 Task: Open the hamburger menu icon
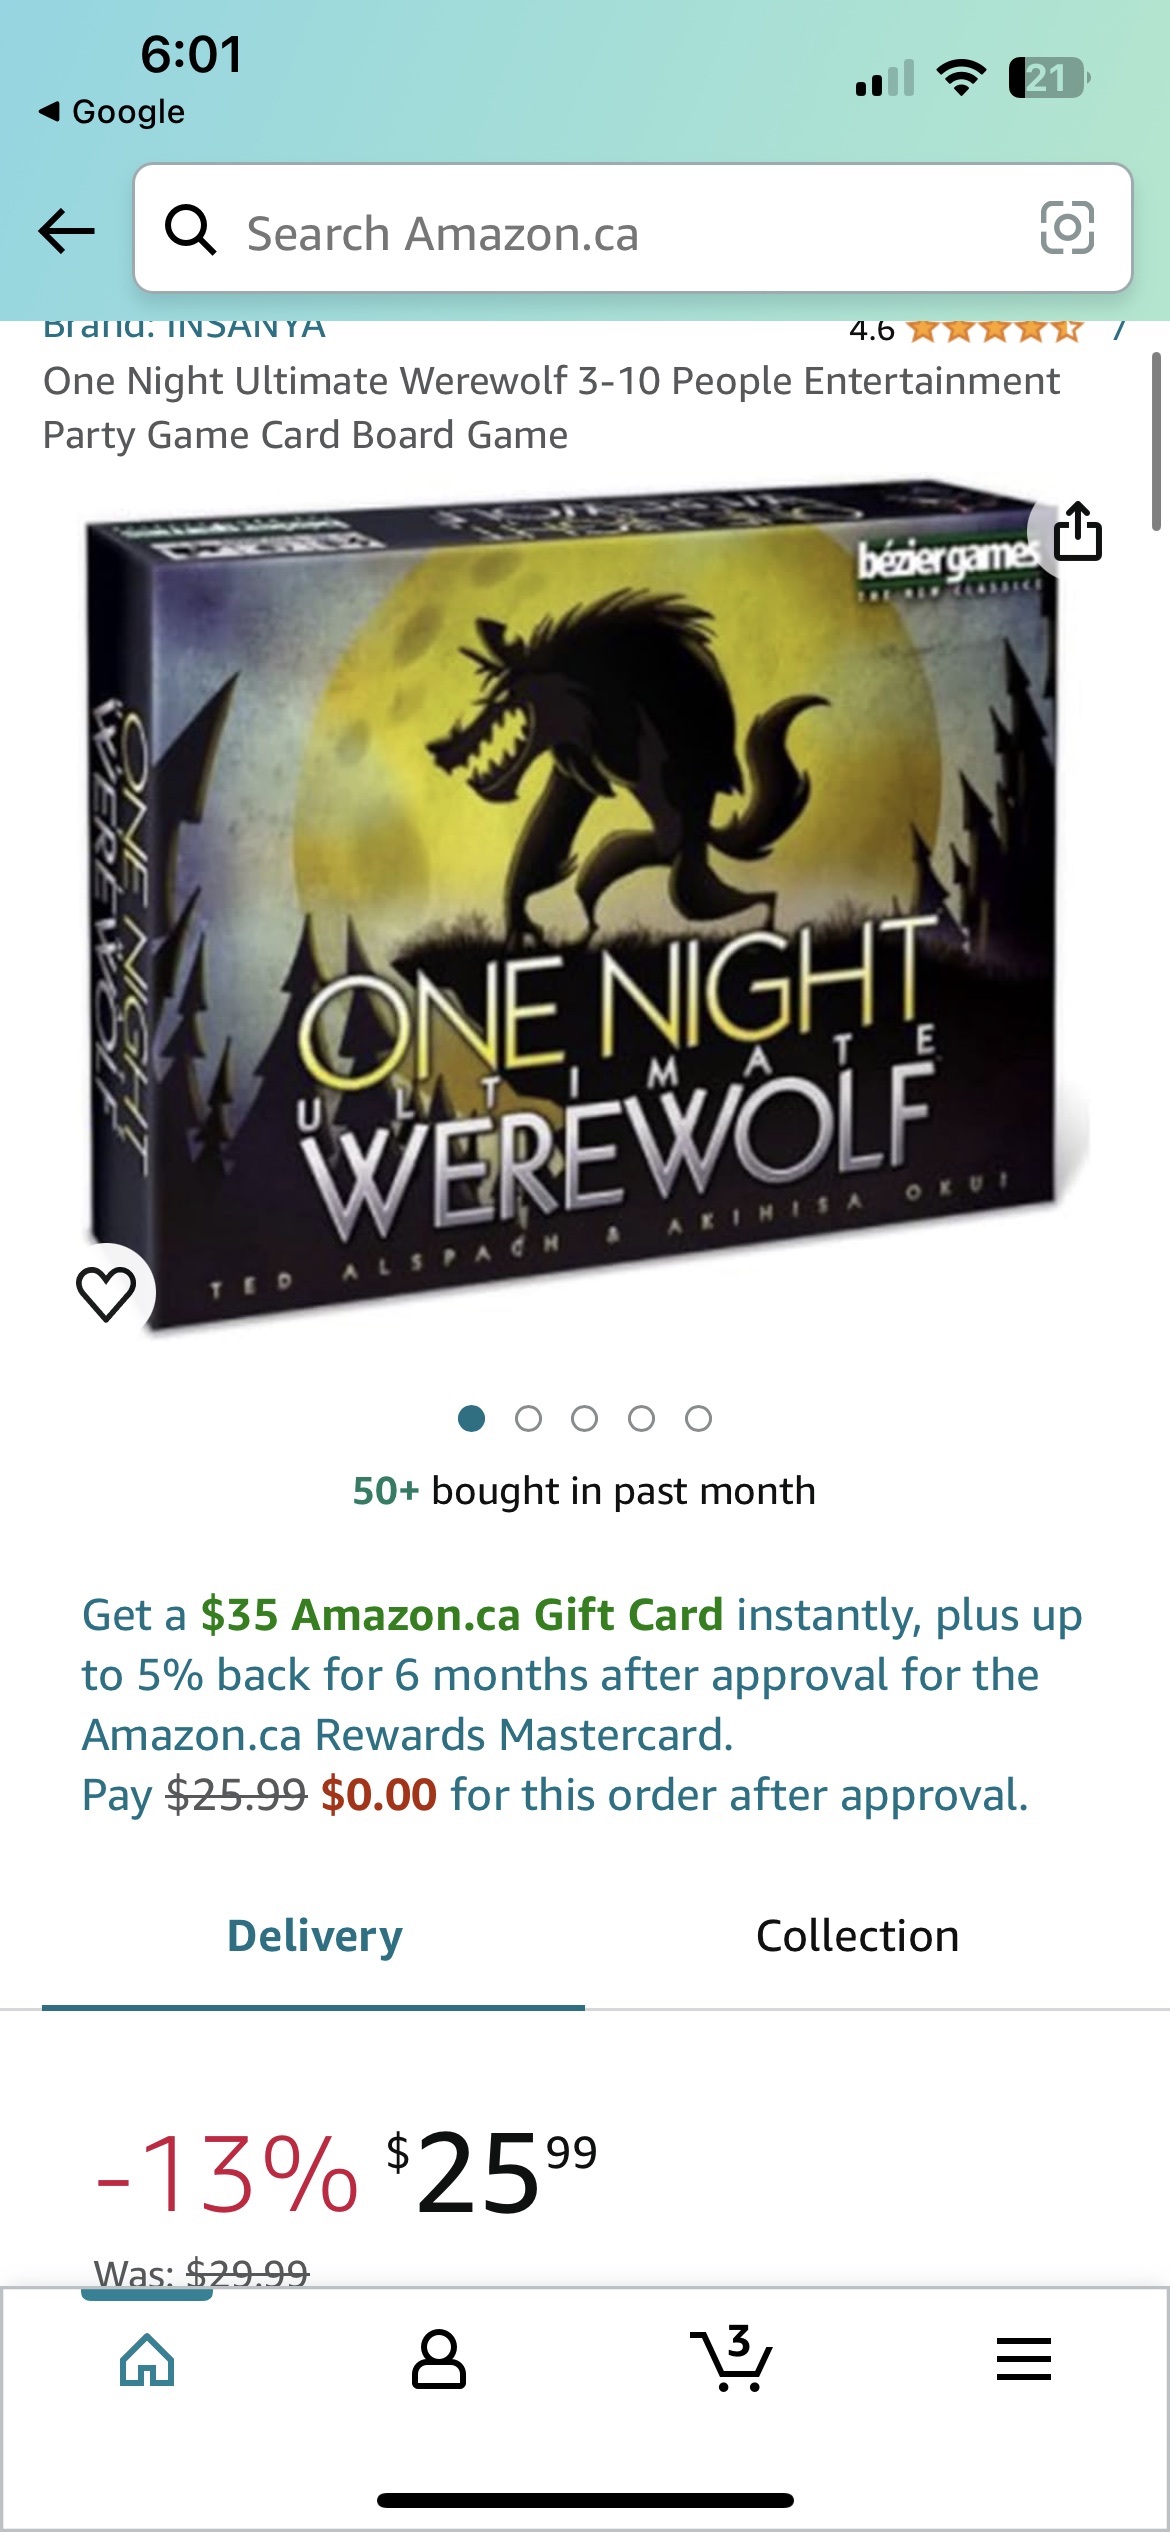(x=1023, y=2360)
